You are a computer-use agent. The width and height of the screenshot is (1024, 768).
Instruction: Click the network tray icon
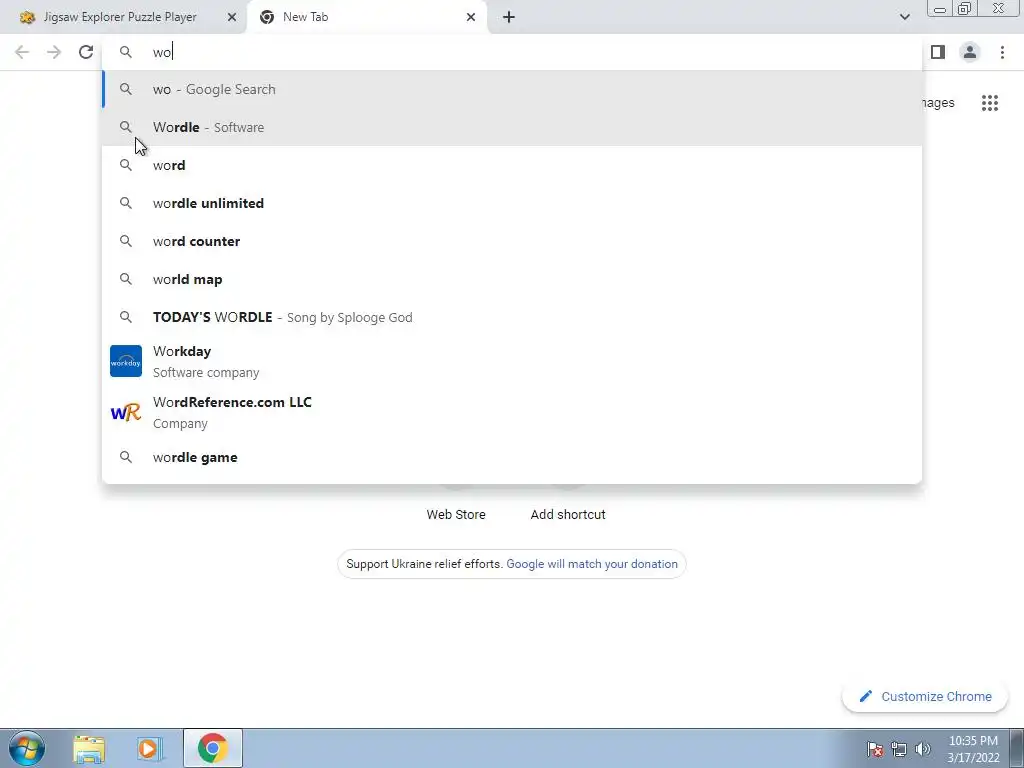(899, 749)
